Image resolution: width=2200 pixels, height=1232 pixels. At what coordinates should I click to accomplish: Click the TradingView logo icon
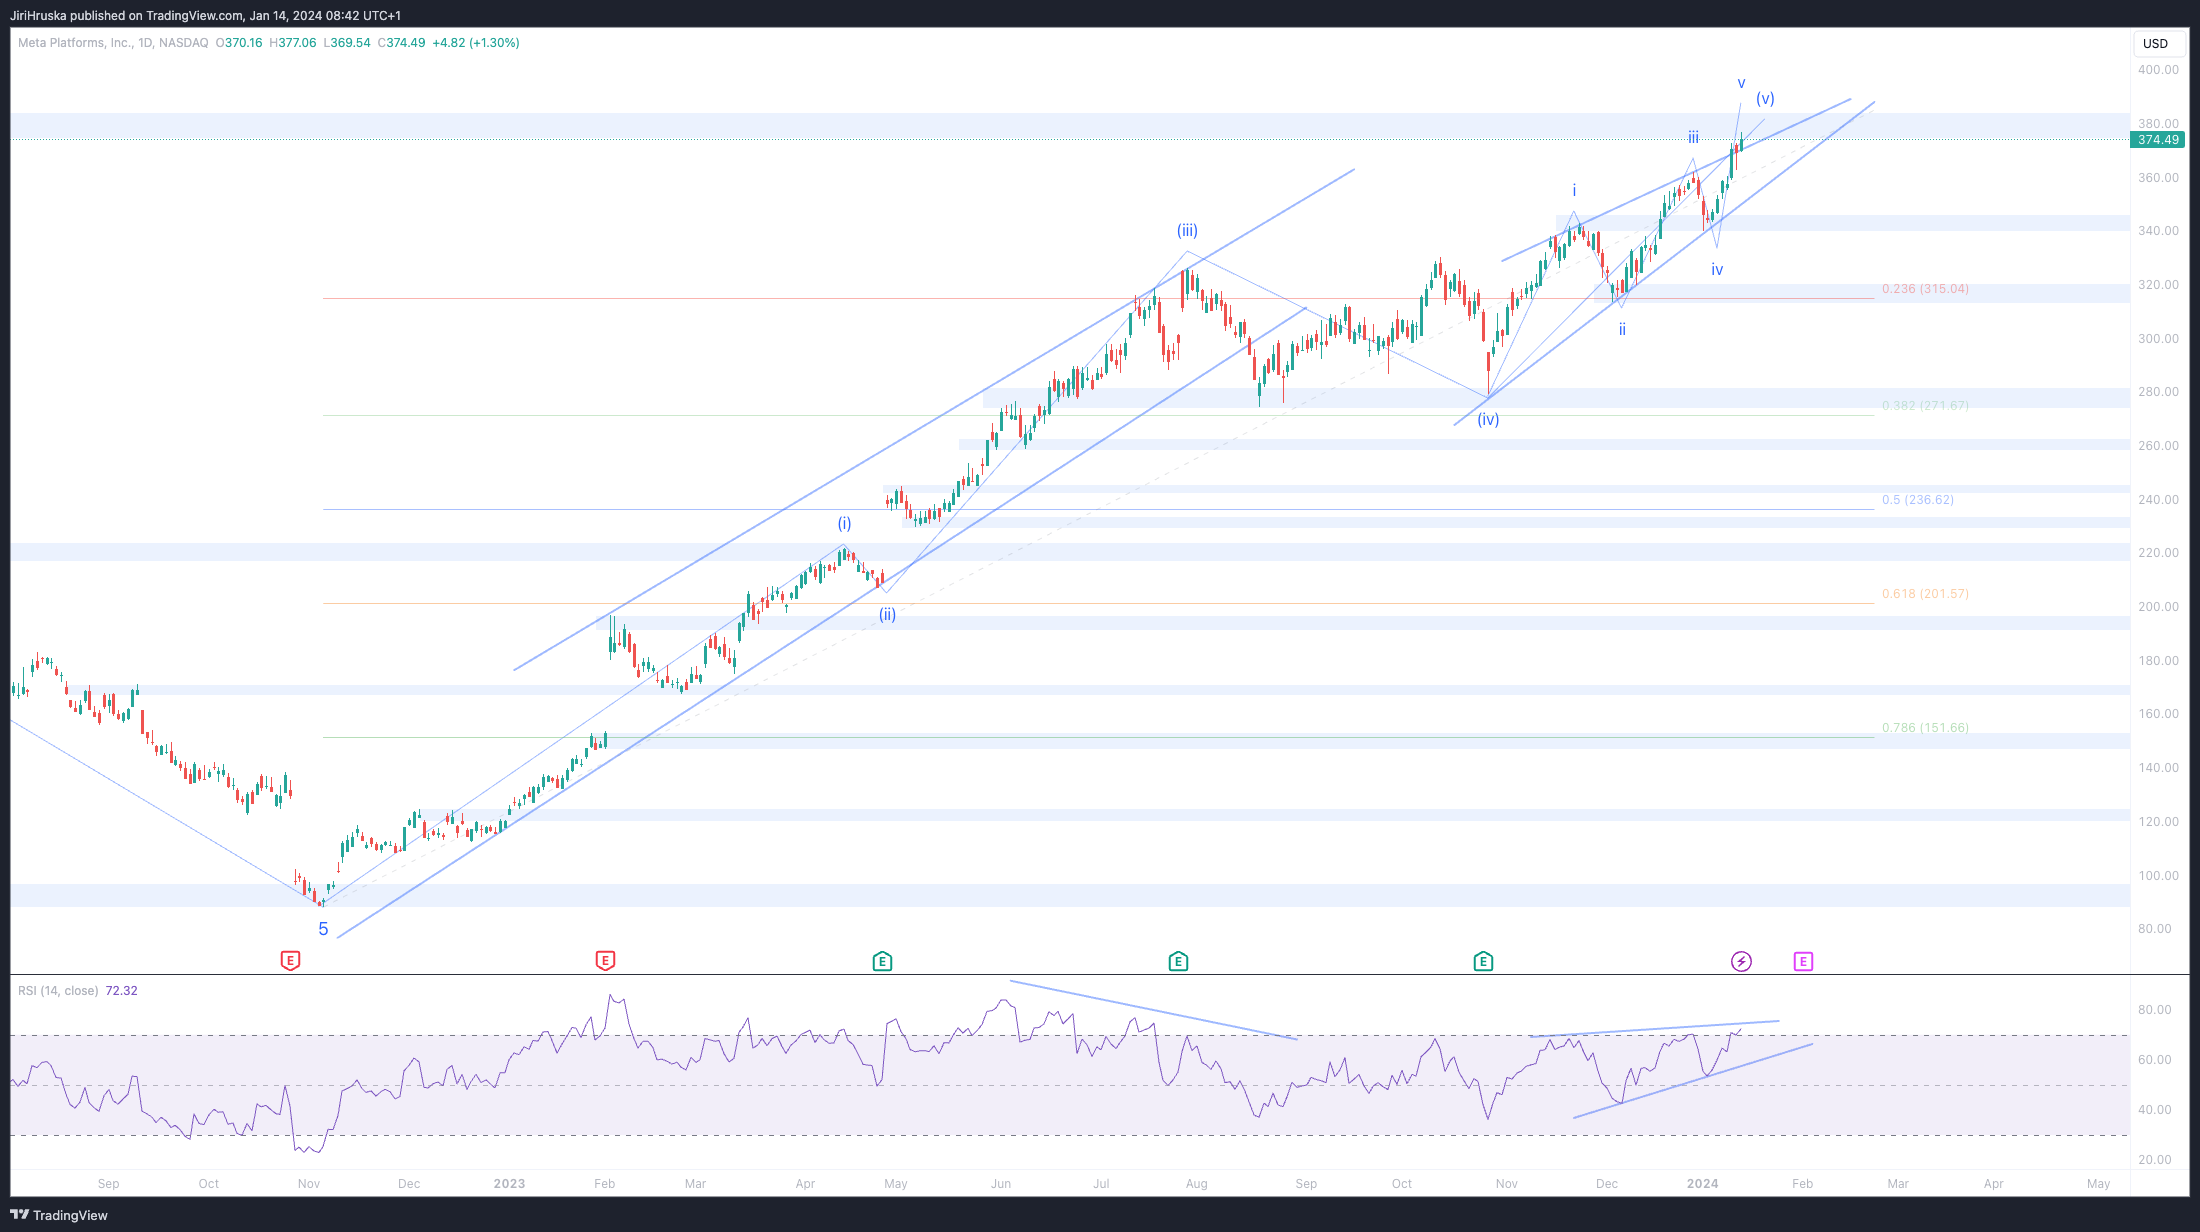20,1215
